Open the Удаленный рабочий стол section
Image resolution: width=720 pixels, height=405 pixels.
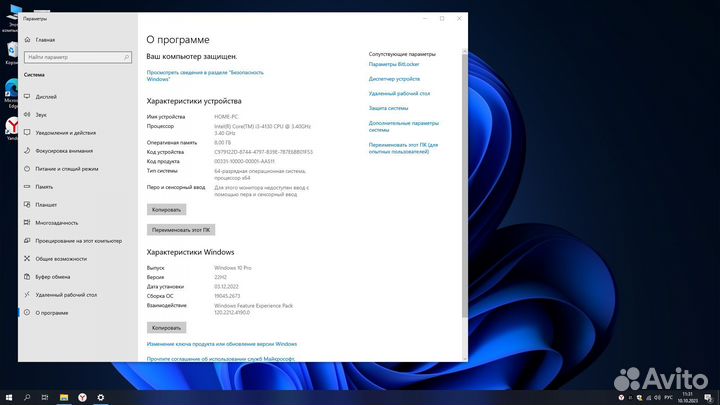(x=66, y=295)
